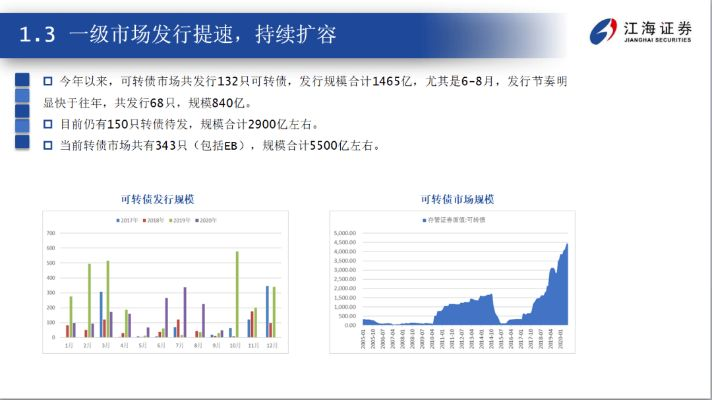
Task: Click the Jianghai Securities logo emblem
Action: tap(603, 33)
